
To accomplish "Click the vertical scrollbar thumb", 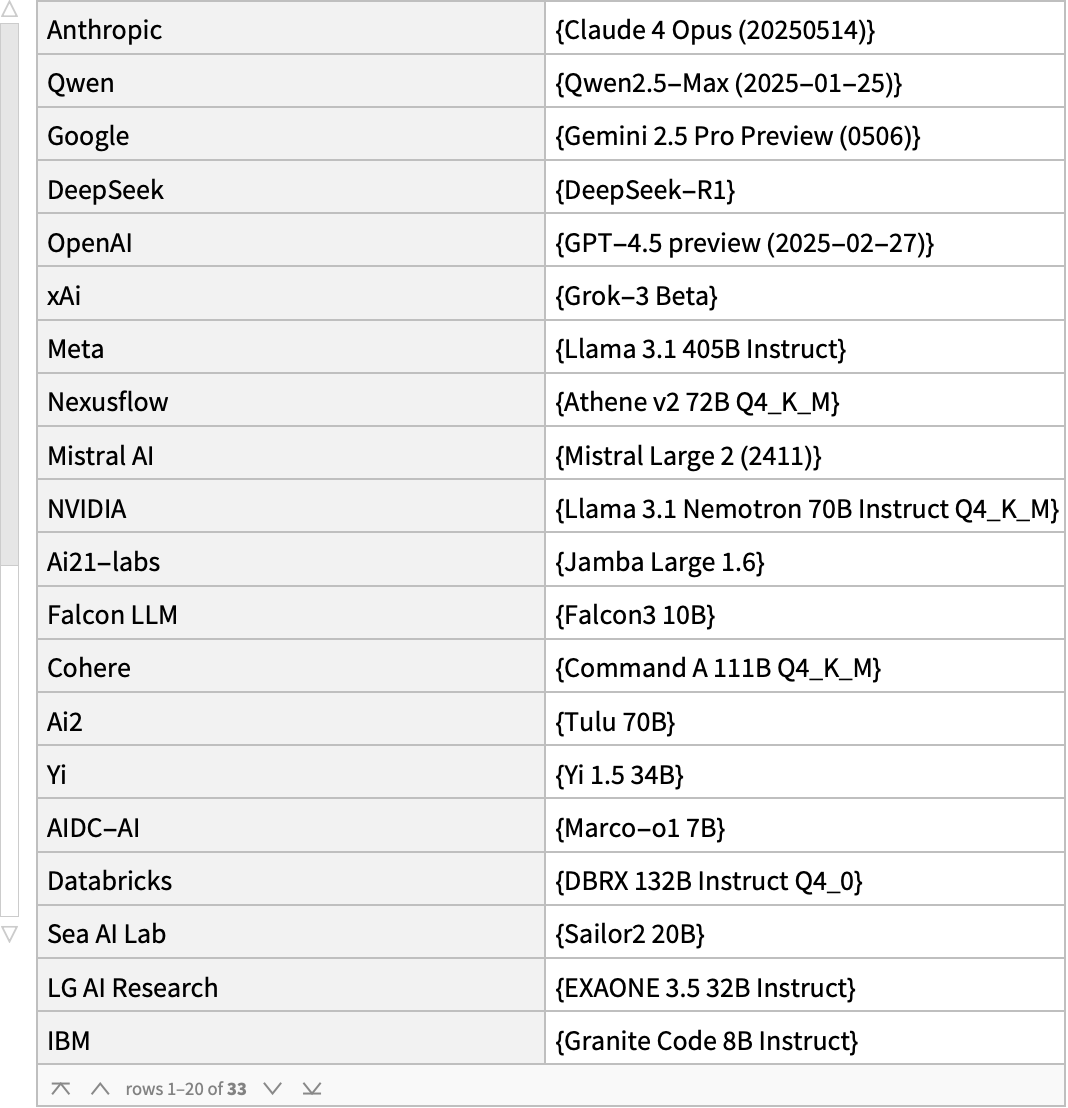I will (x=9, y=290).
